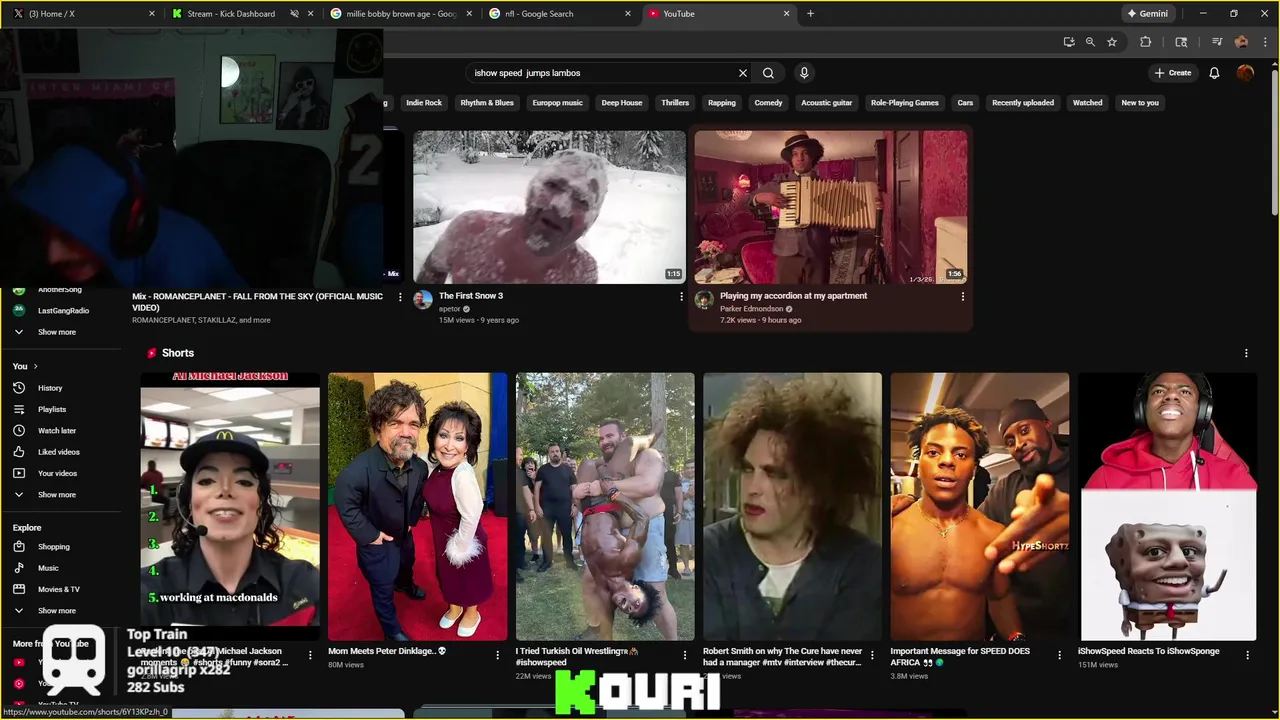The width and height of the screenshot is (1280, 720).
Task: Click the magnifier search button
Action: tap(768, 73)
